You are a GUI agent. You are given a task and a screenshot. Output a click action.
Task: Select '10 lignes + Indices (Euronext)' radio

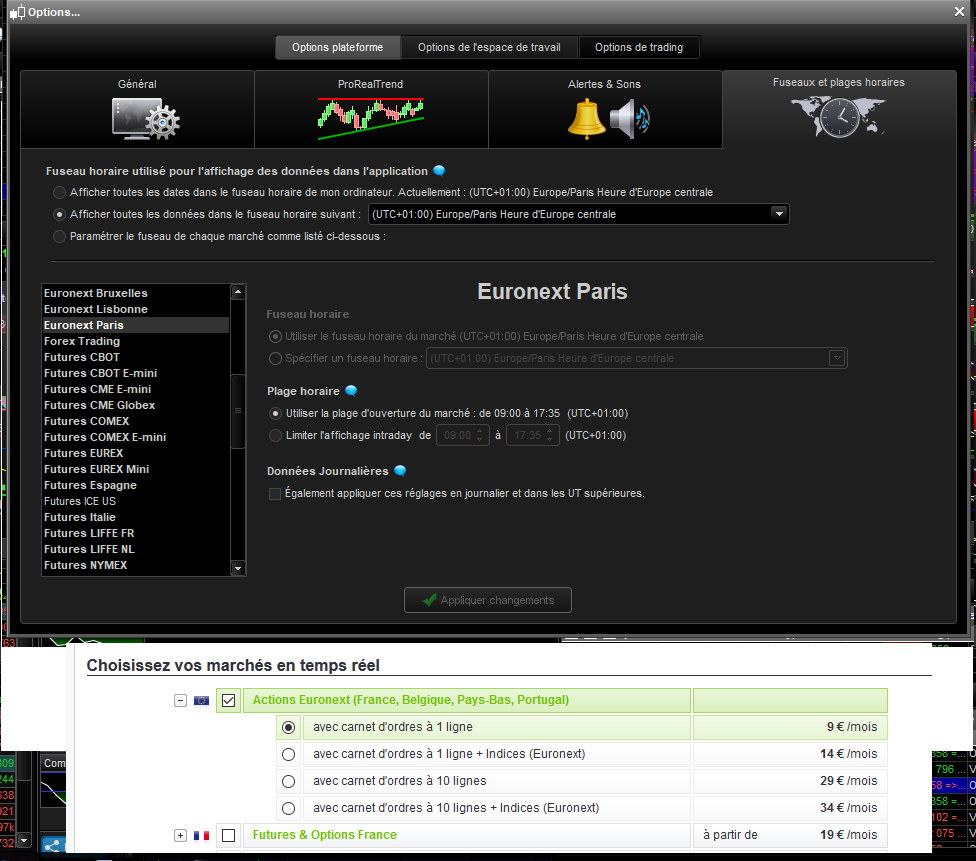(x=288, y=808)
